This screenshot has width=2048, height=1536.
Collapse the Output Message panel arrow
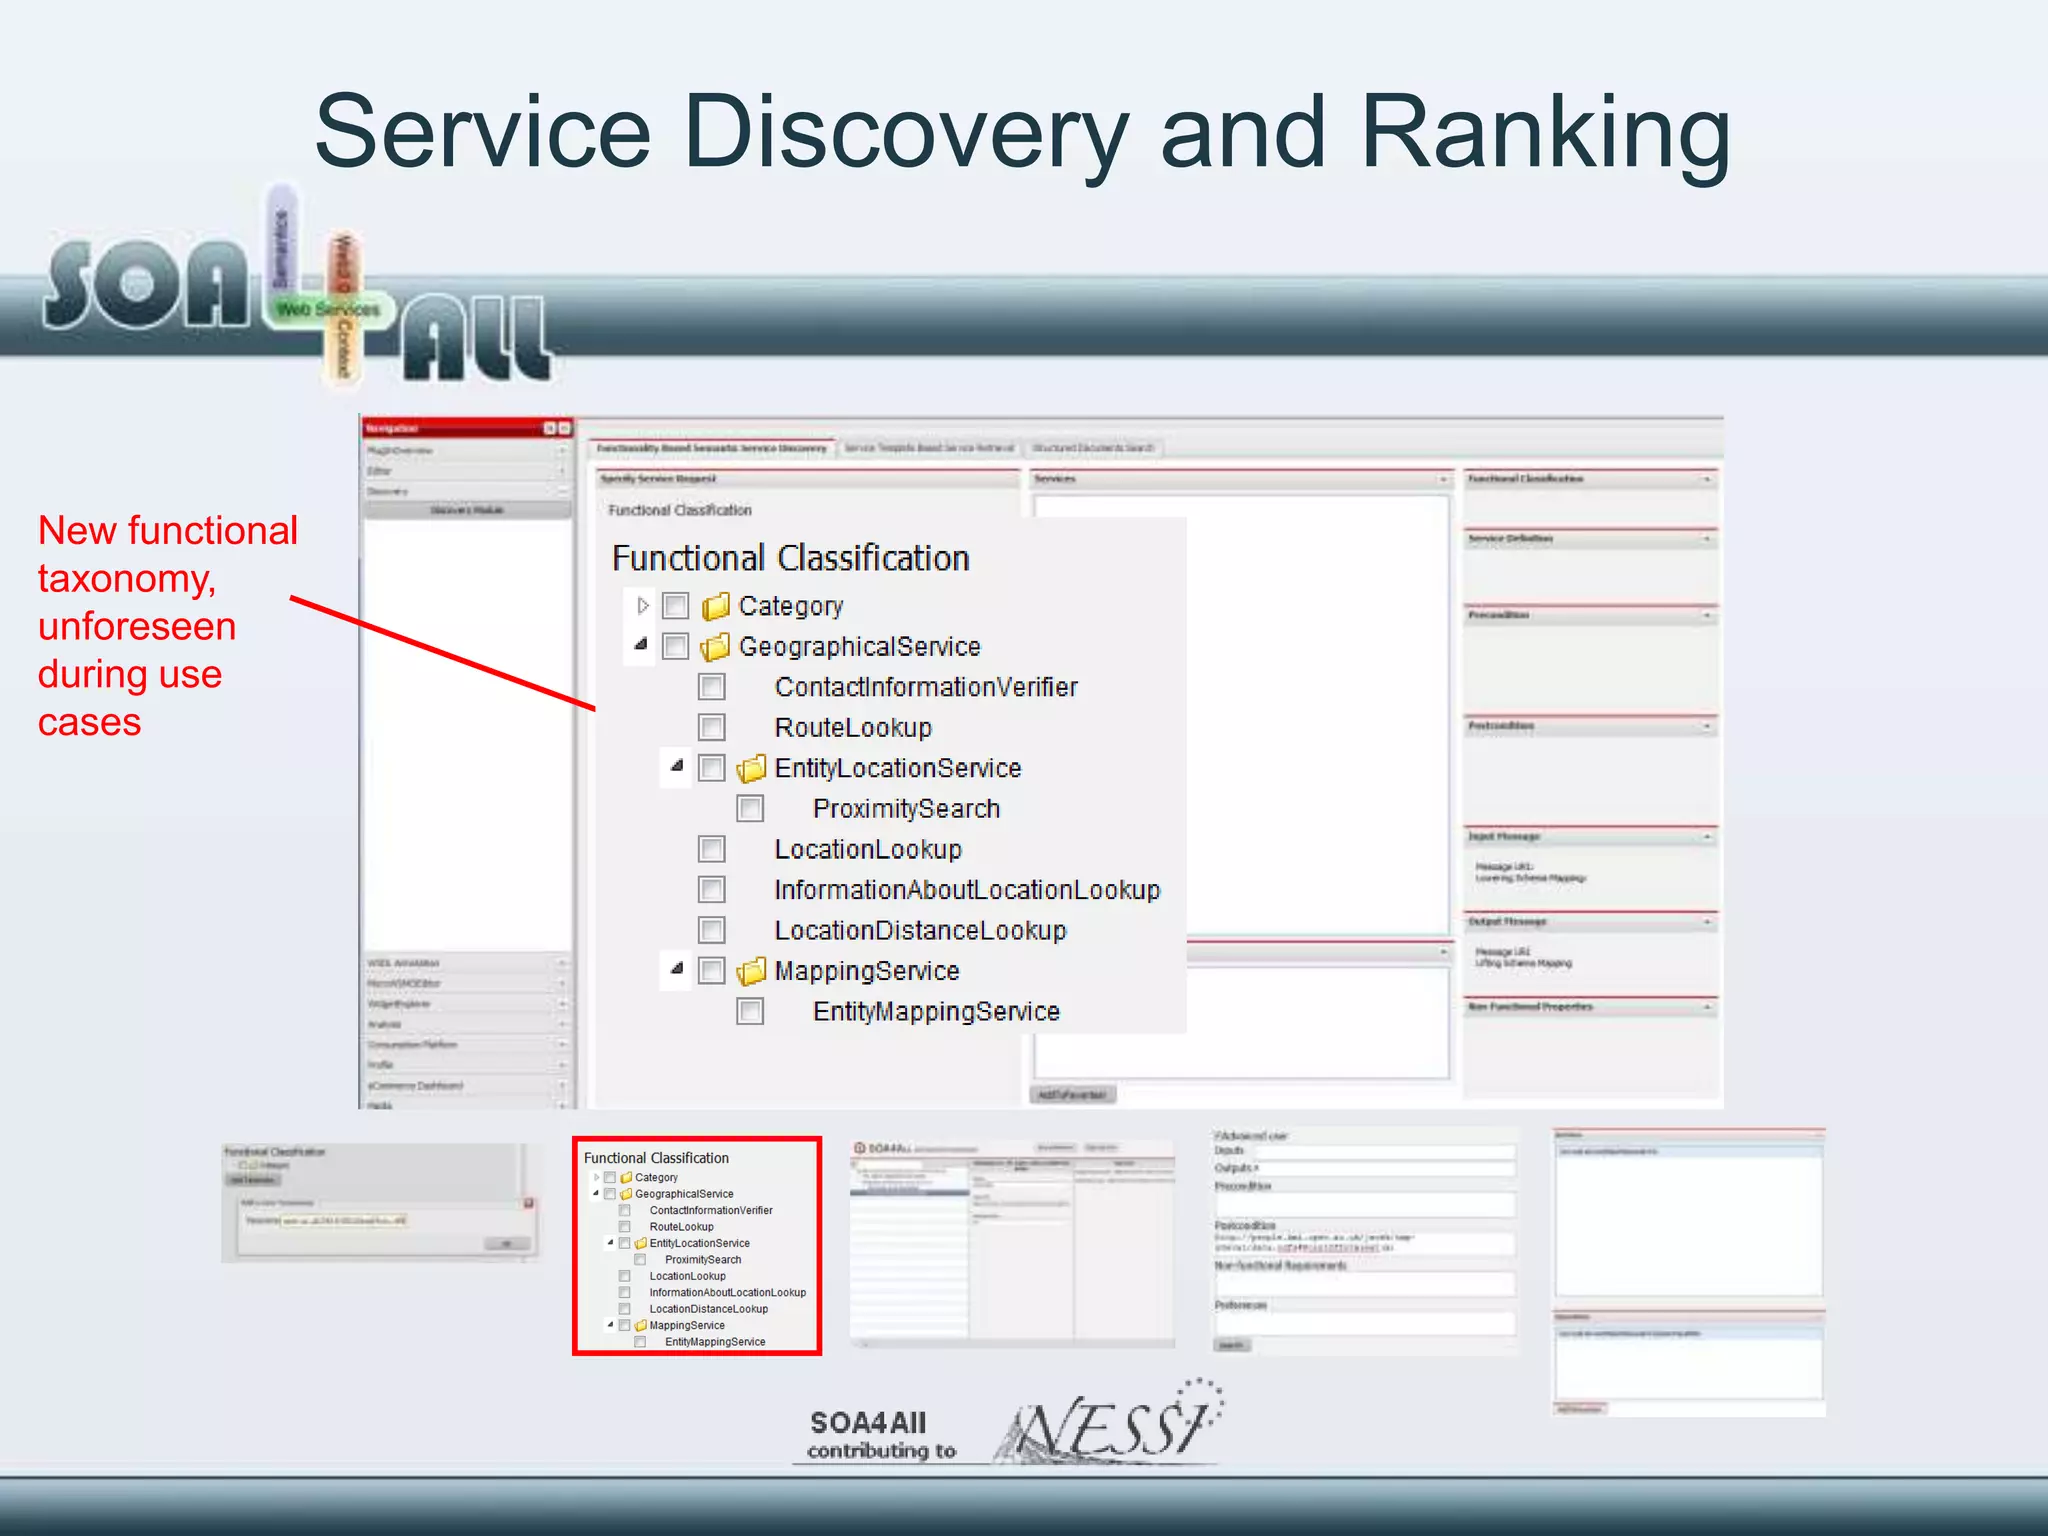point(1707,922)
